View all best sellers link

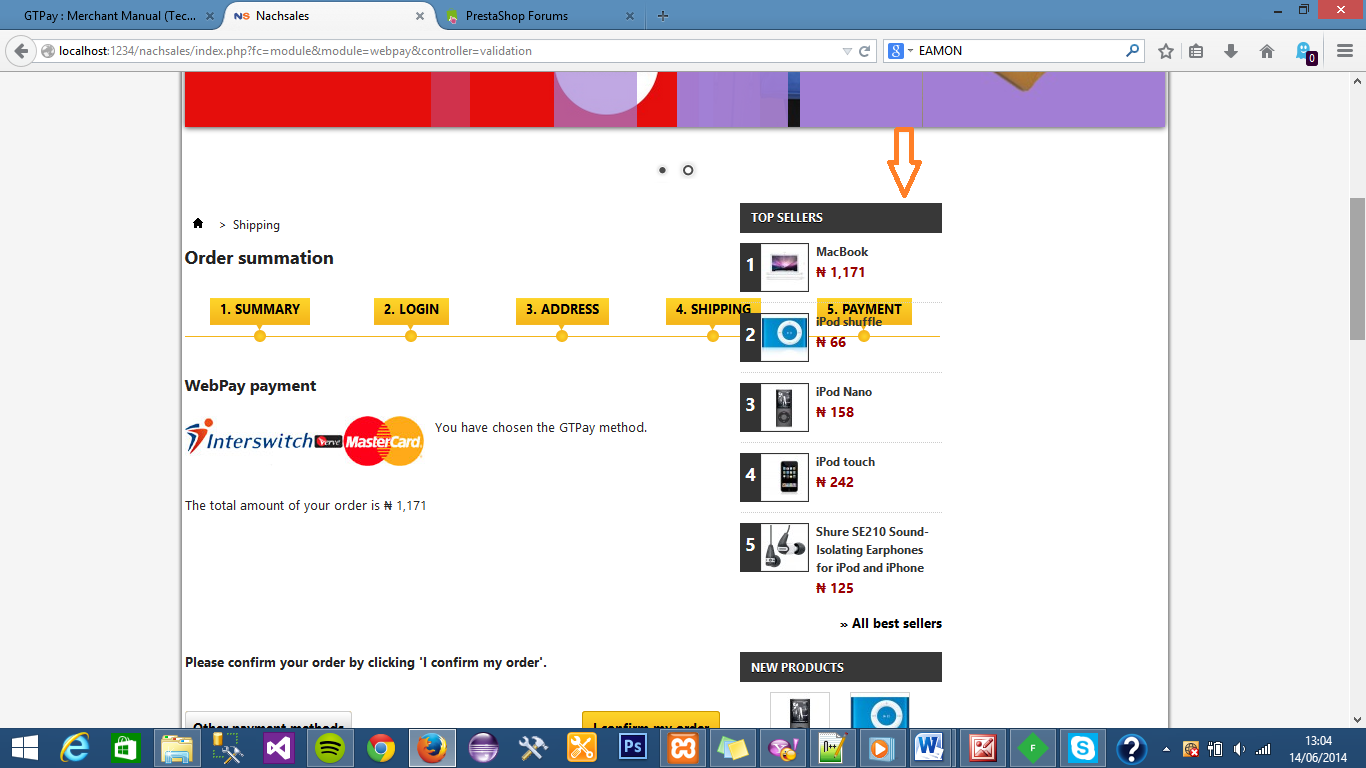click(x=891, y=623)
